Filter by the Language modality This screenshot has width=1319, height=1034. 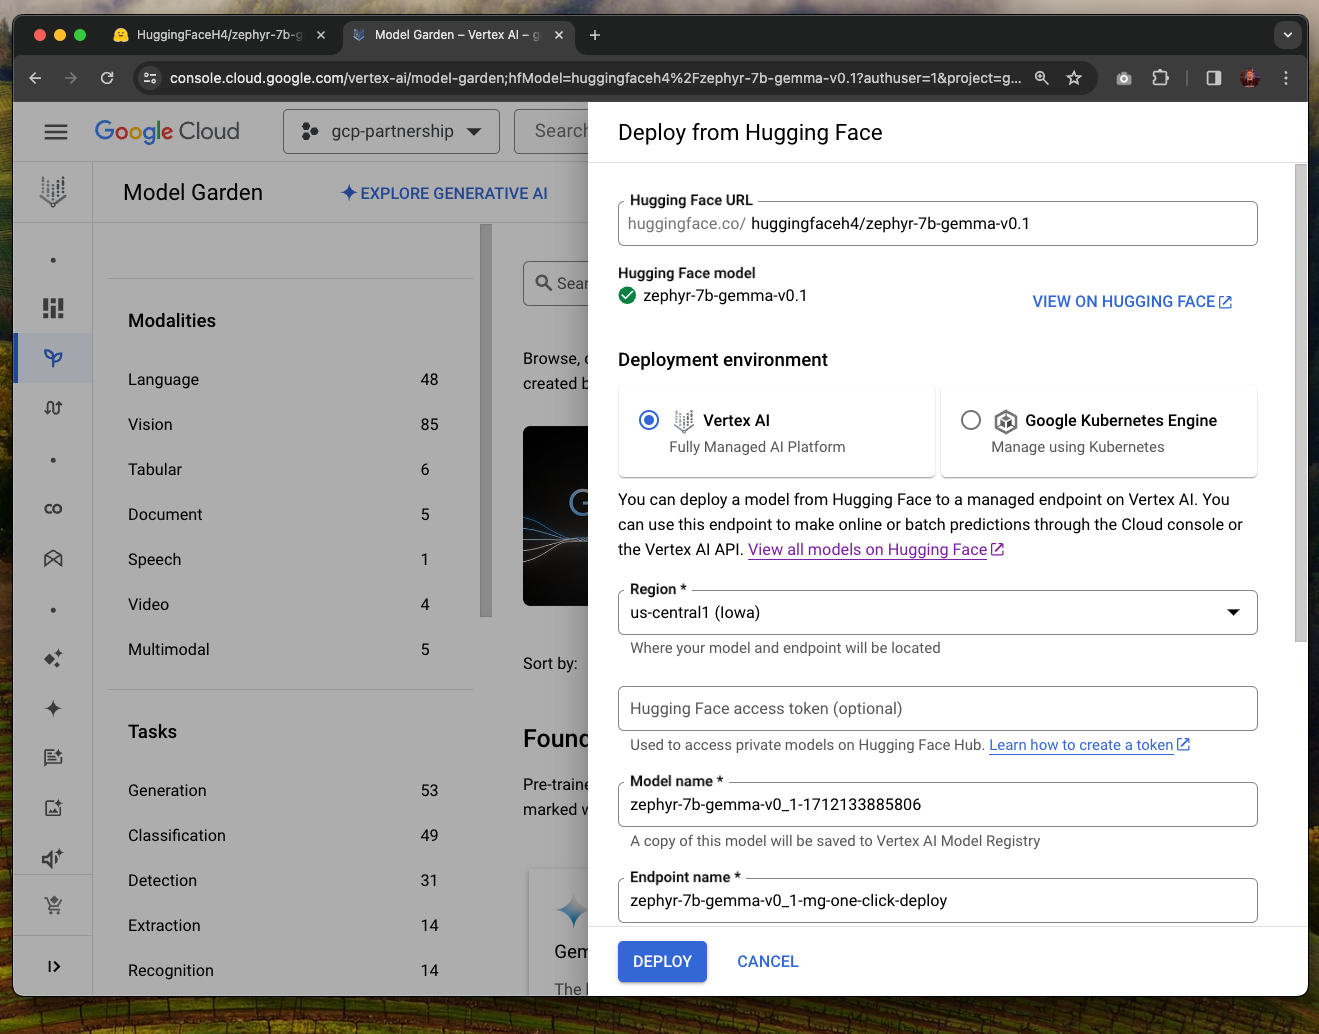[164, 380]
